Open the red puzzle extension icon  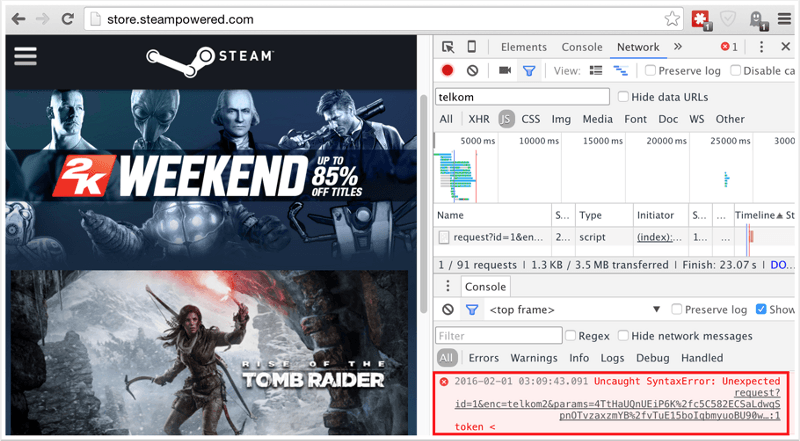pos(702,20)
